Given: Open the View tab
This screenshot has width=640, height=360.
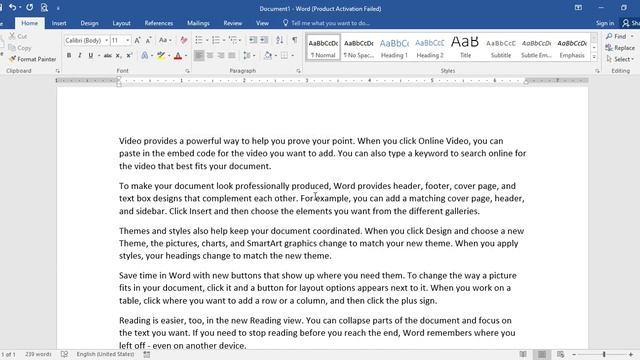Looking at the screenshot, I should point(262,23).
